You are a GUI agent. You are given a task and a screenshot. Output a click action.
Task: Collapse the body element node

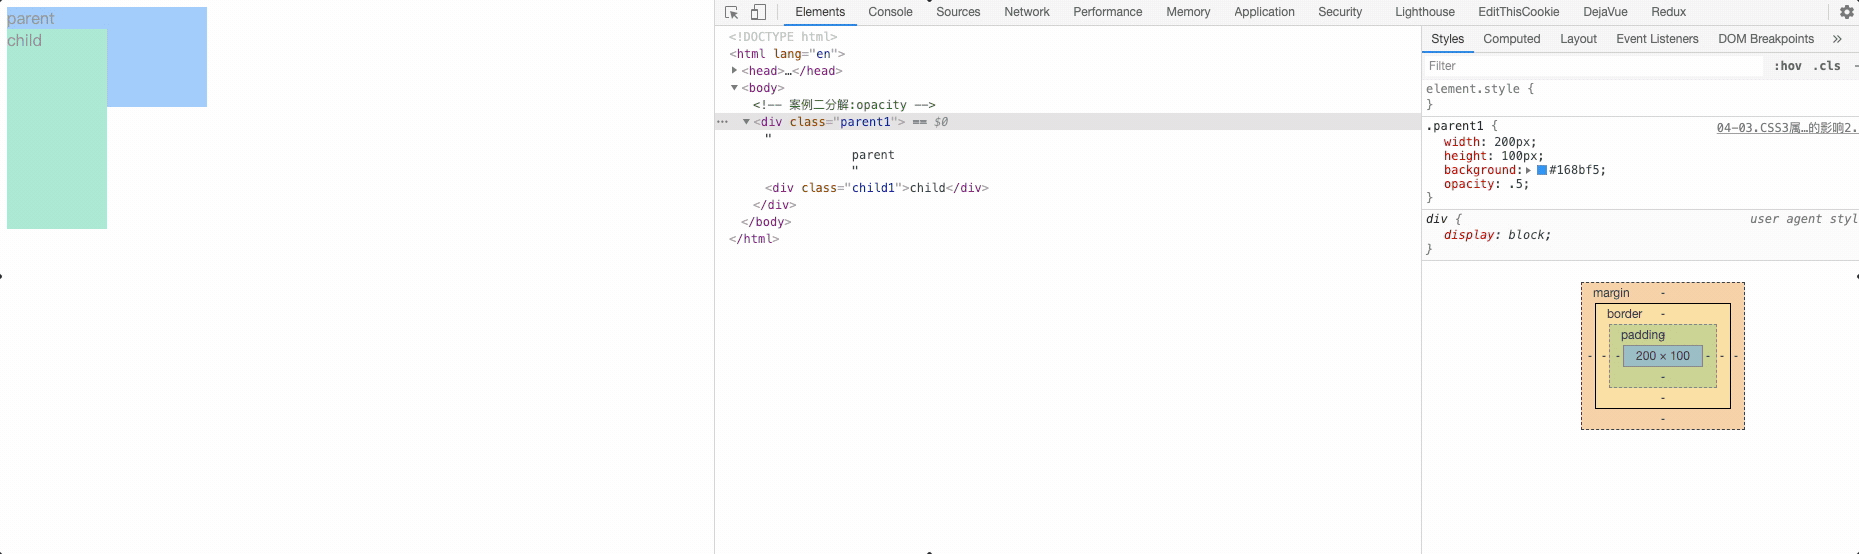[x=735, y=88]
